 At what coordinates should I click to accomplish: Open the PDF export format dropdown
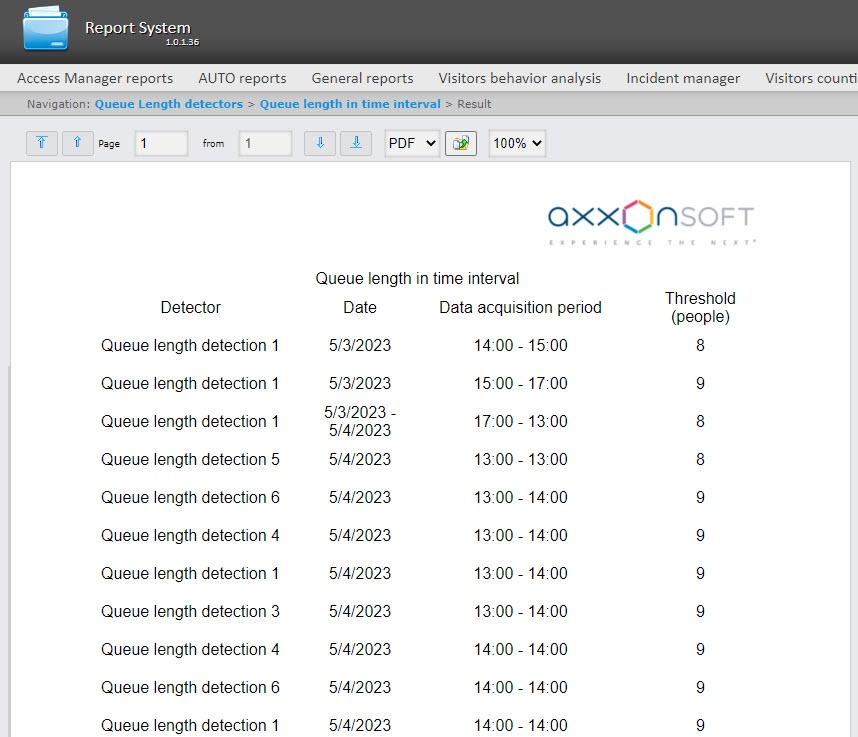click(x=412, y=143)
